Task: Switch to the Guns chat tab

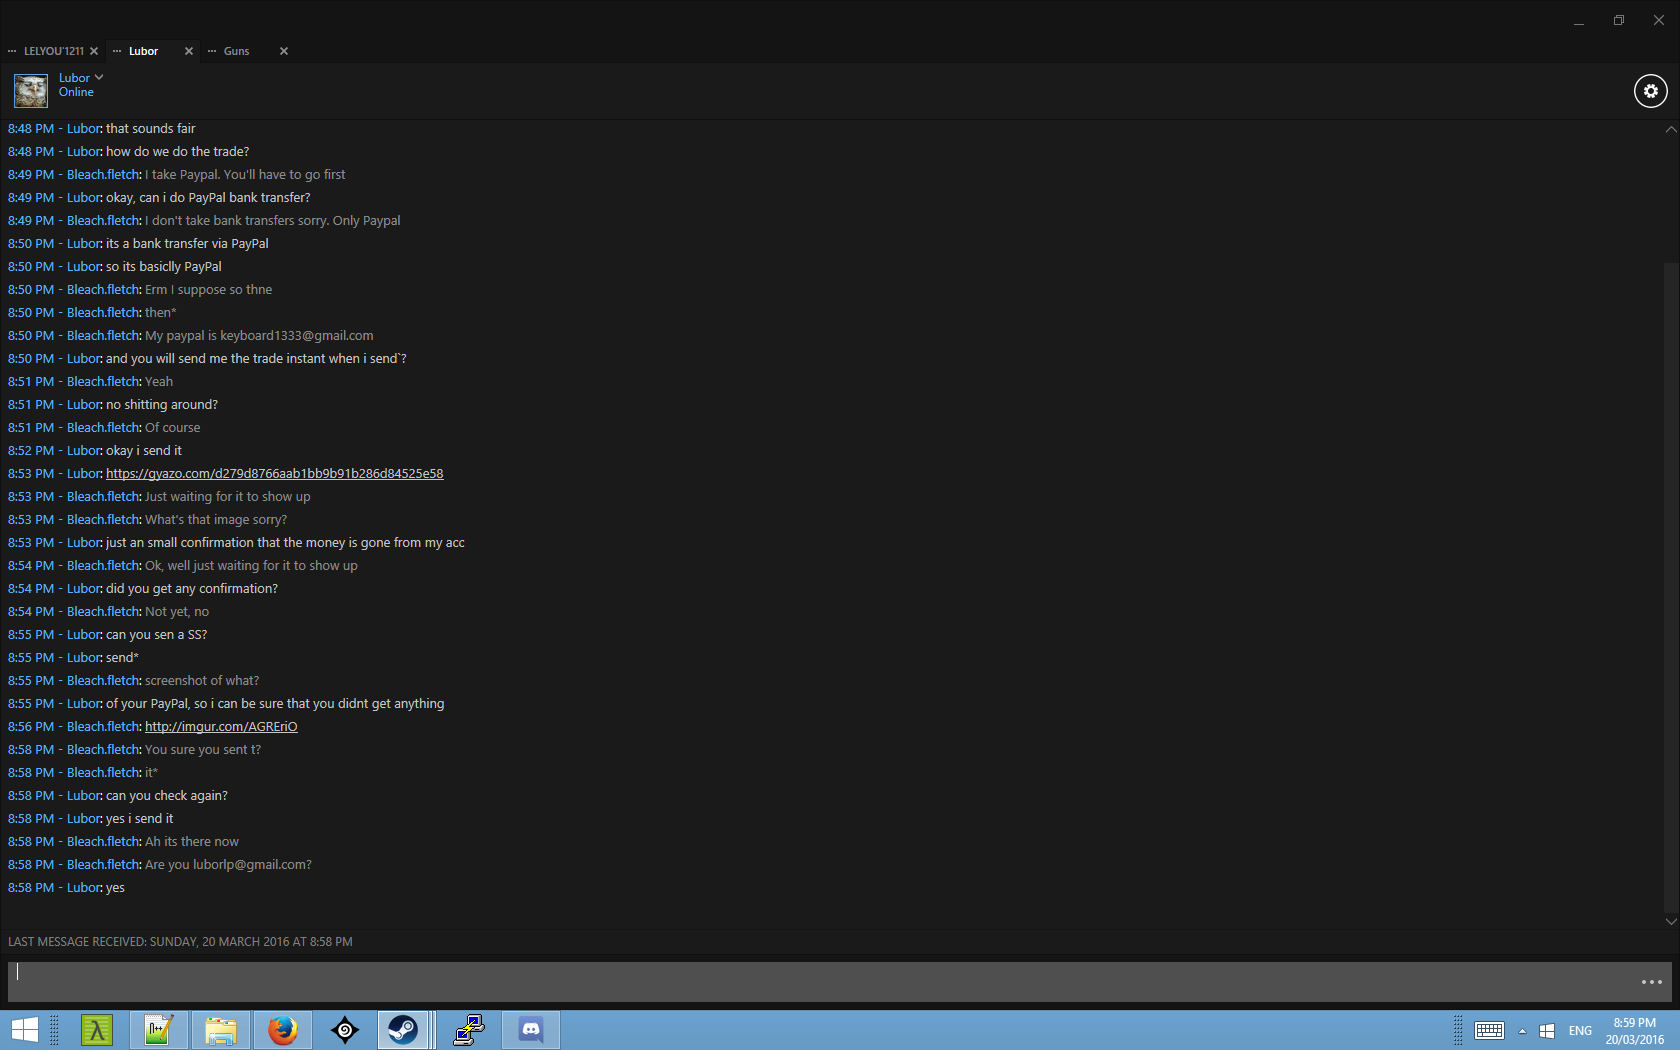Action: coord(236,51)
